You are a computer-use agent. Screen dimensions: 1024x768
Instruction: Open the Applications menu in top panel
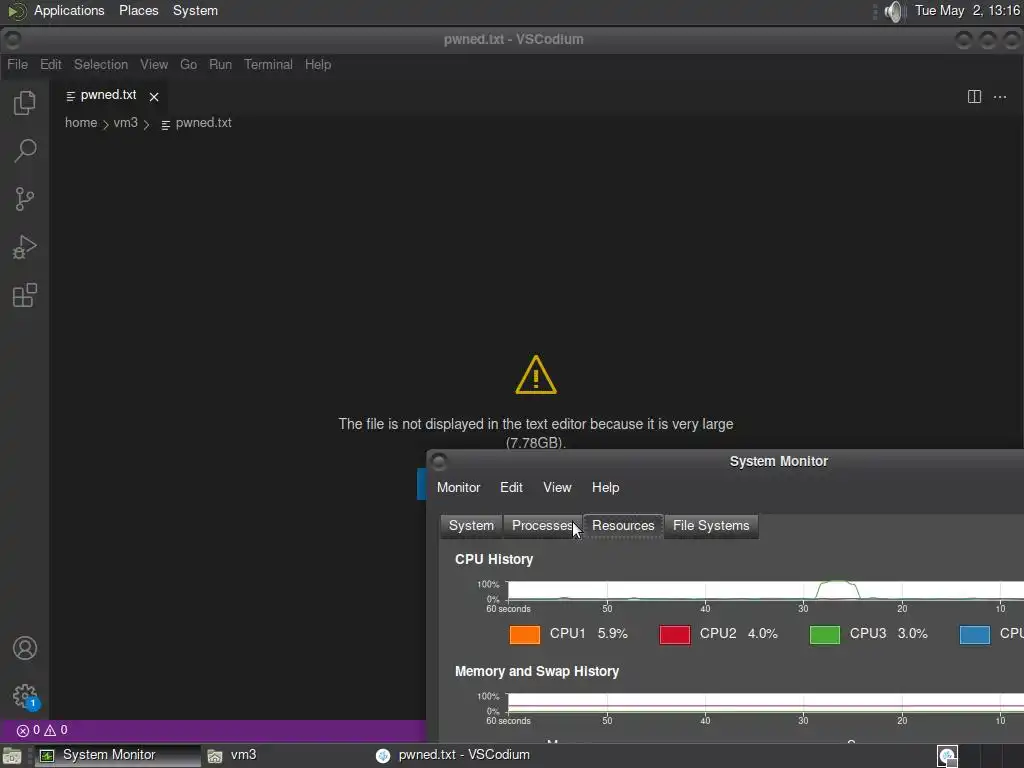[x=69, y=10]
